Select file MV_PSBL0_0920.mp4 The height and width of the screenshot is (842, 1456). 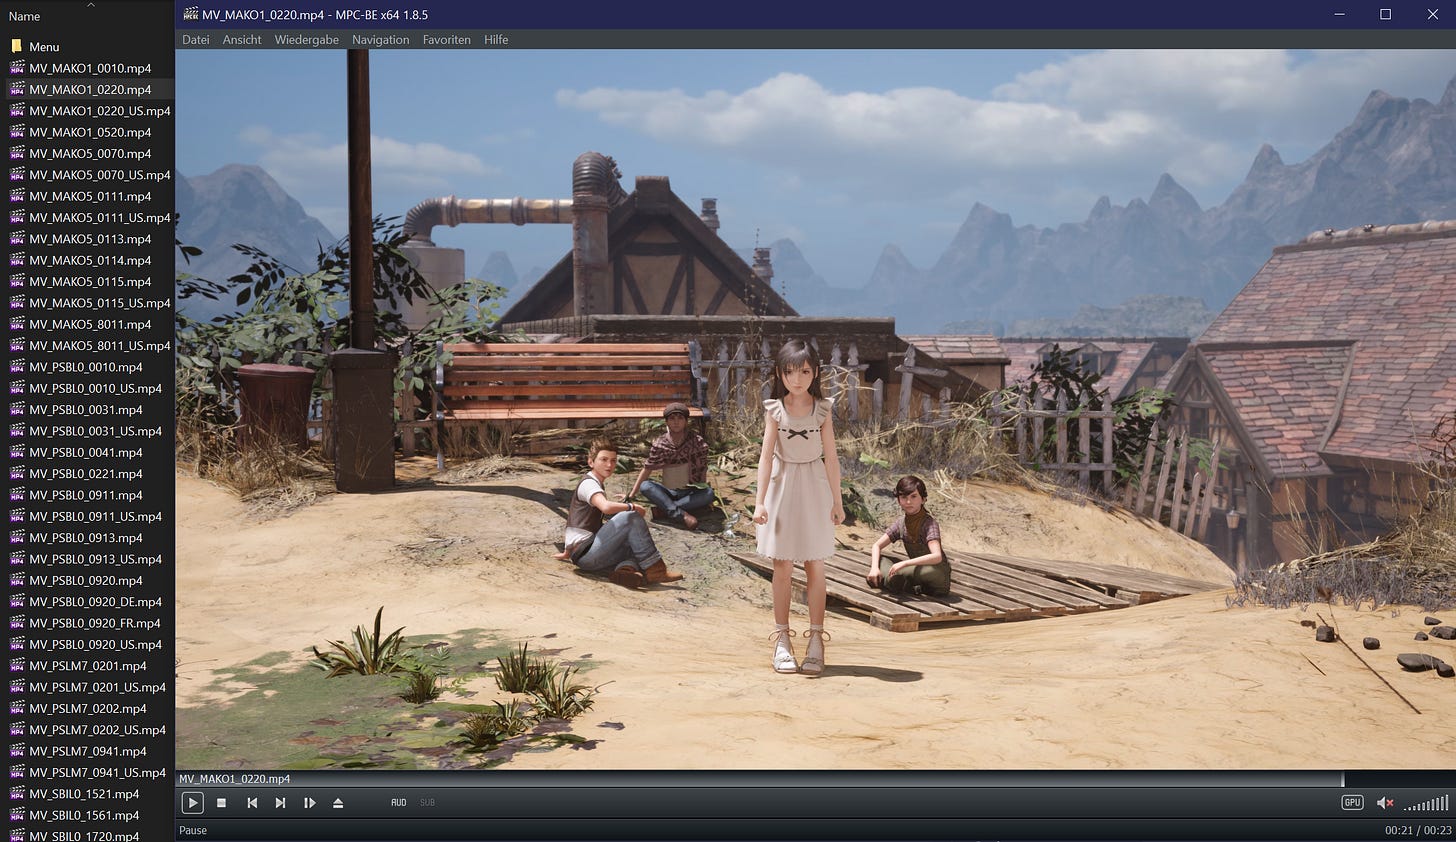pos(87,580)
